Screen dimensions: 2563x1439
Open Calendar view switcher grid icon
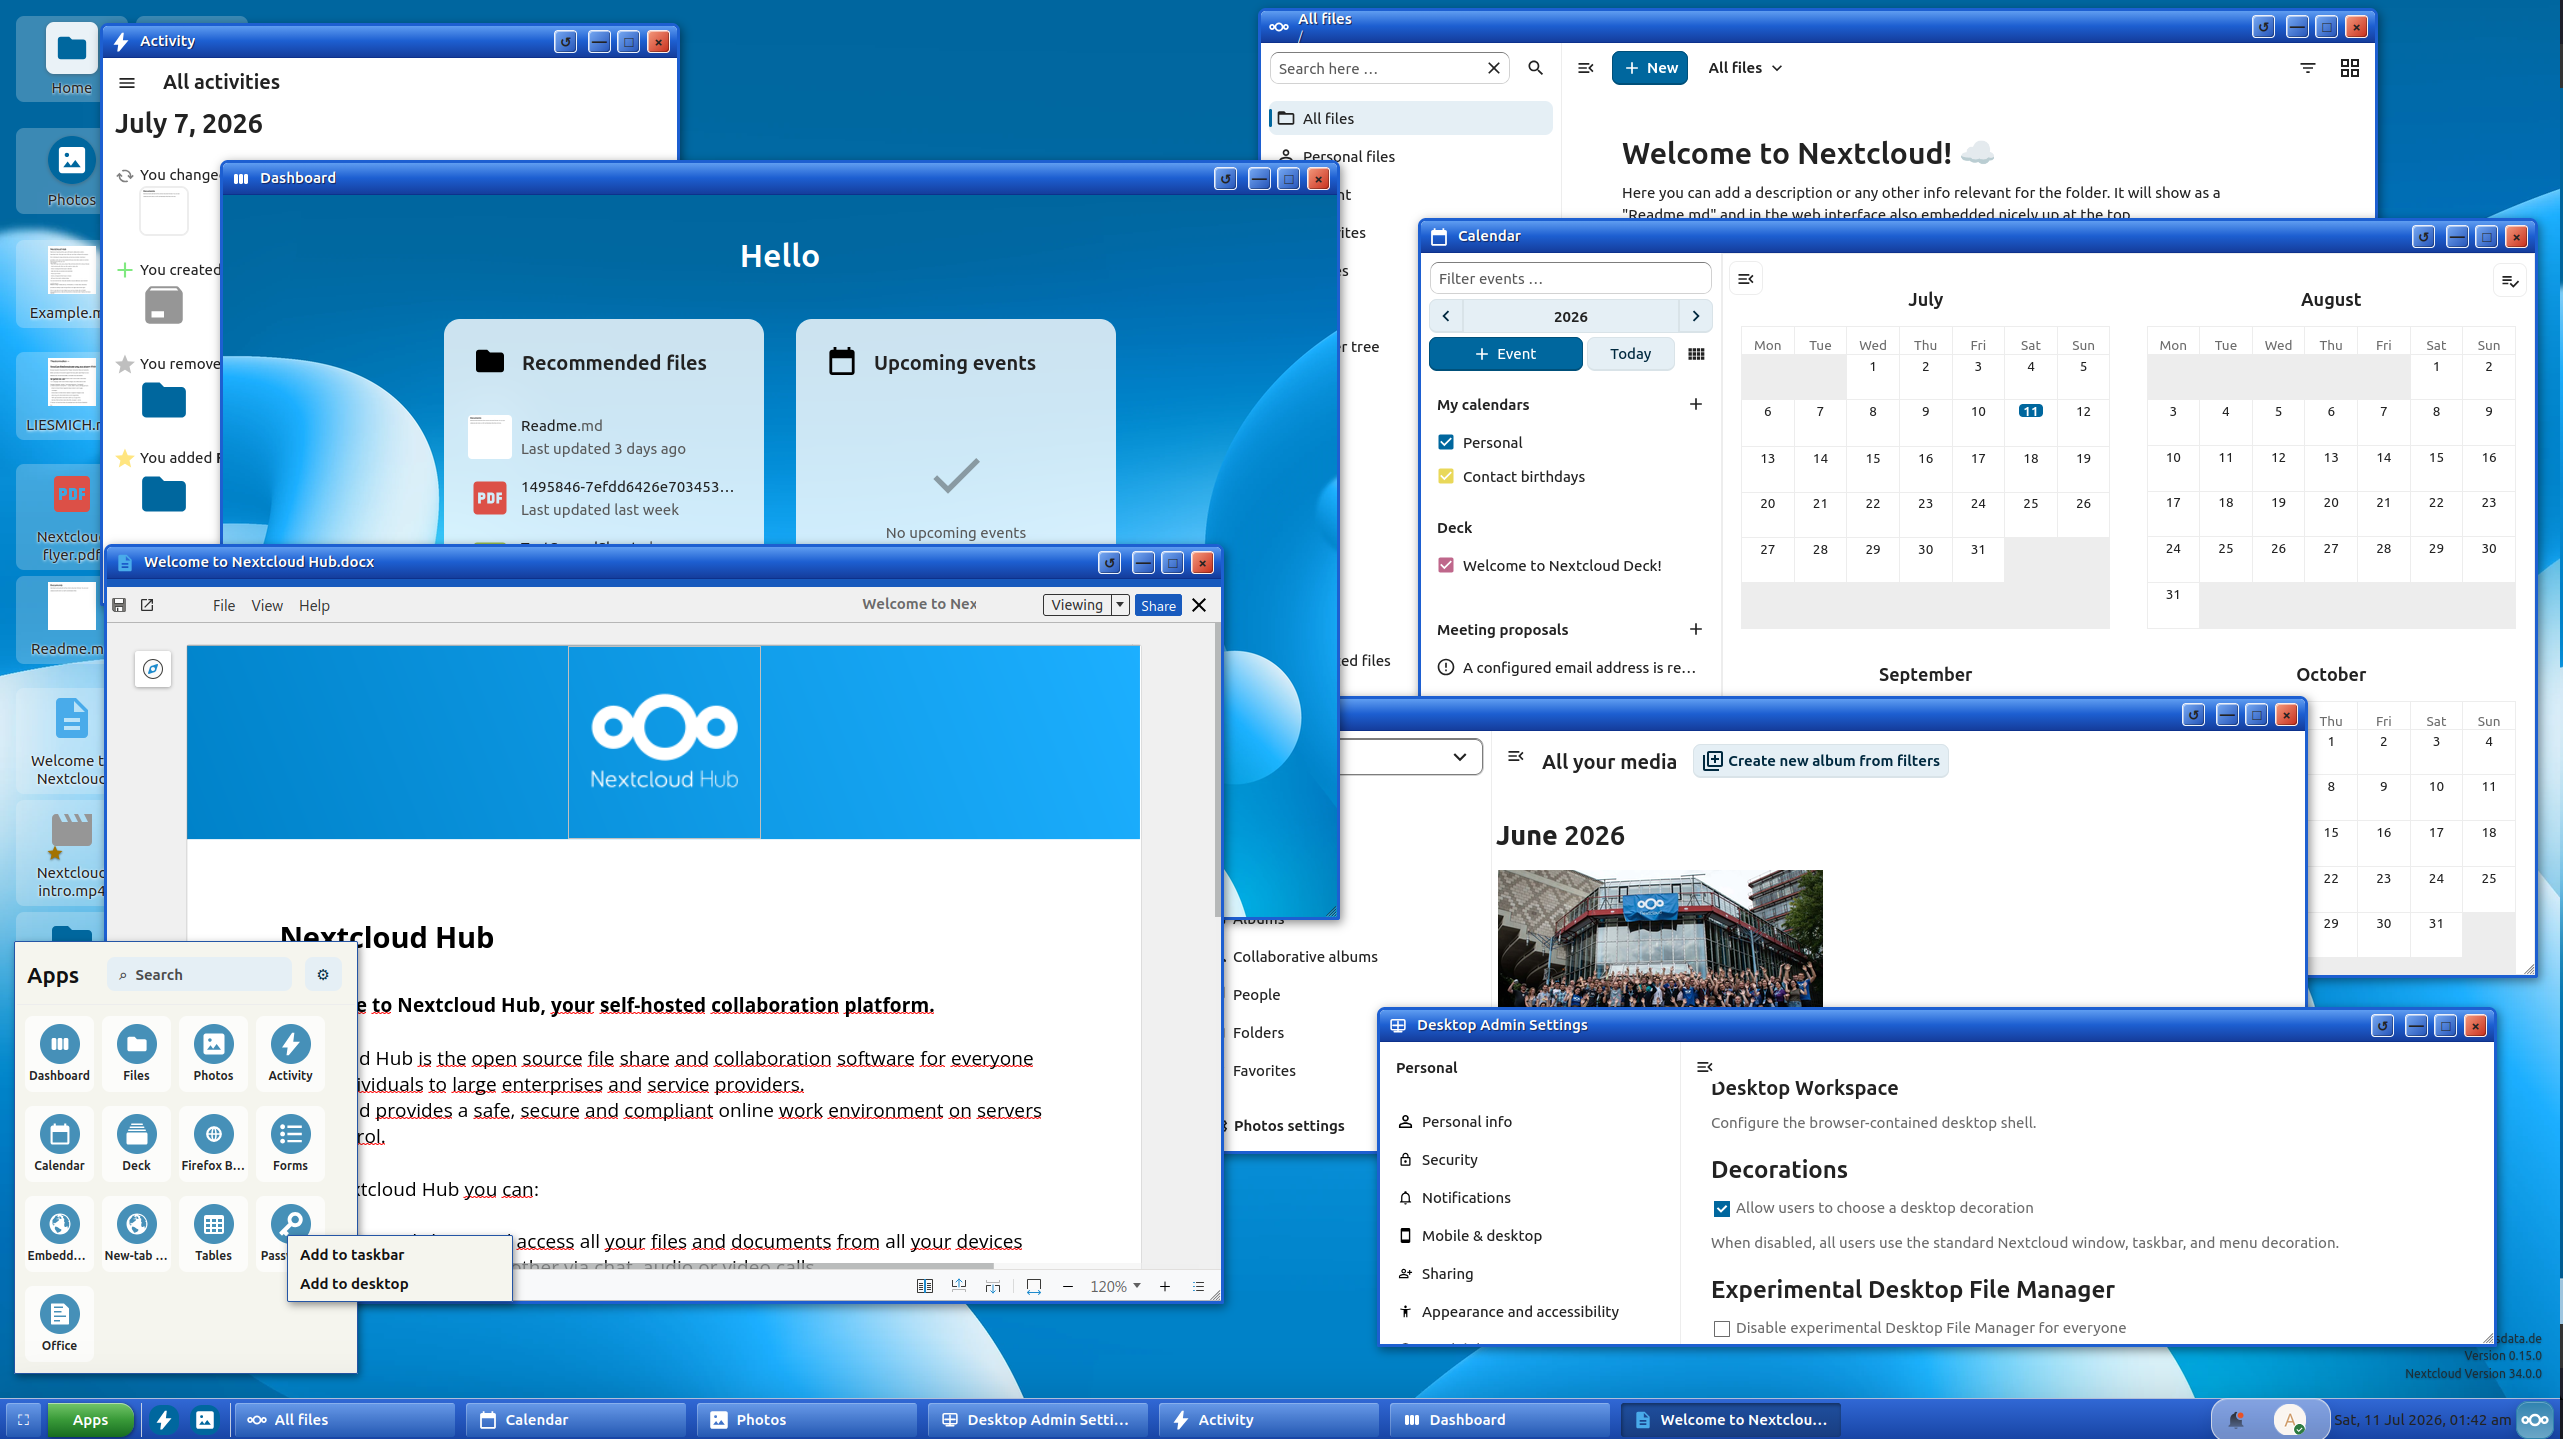(1696, 354)
